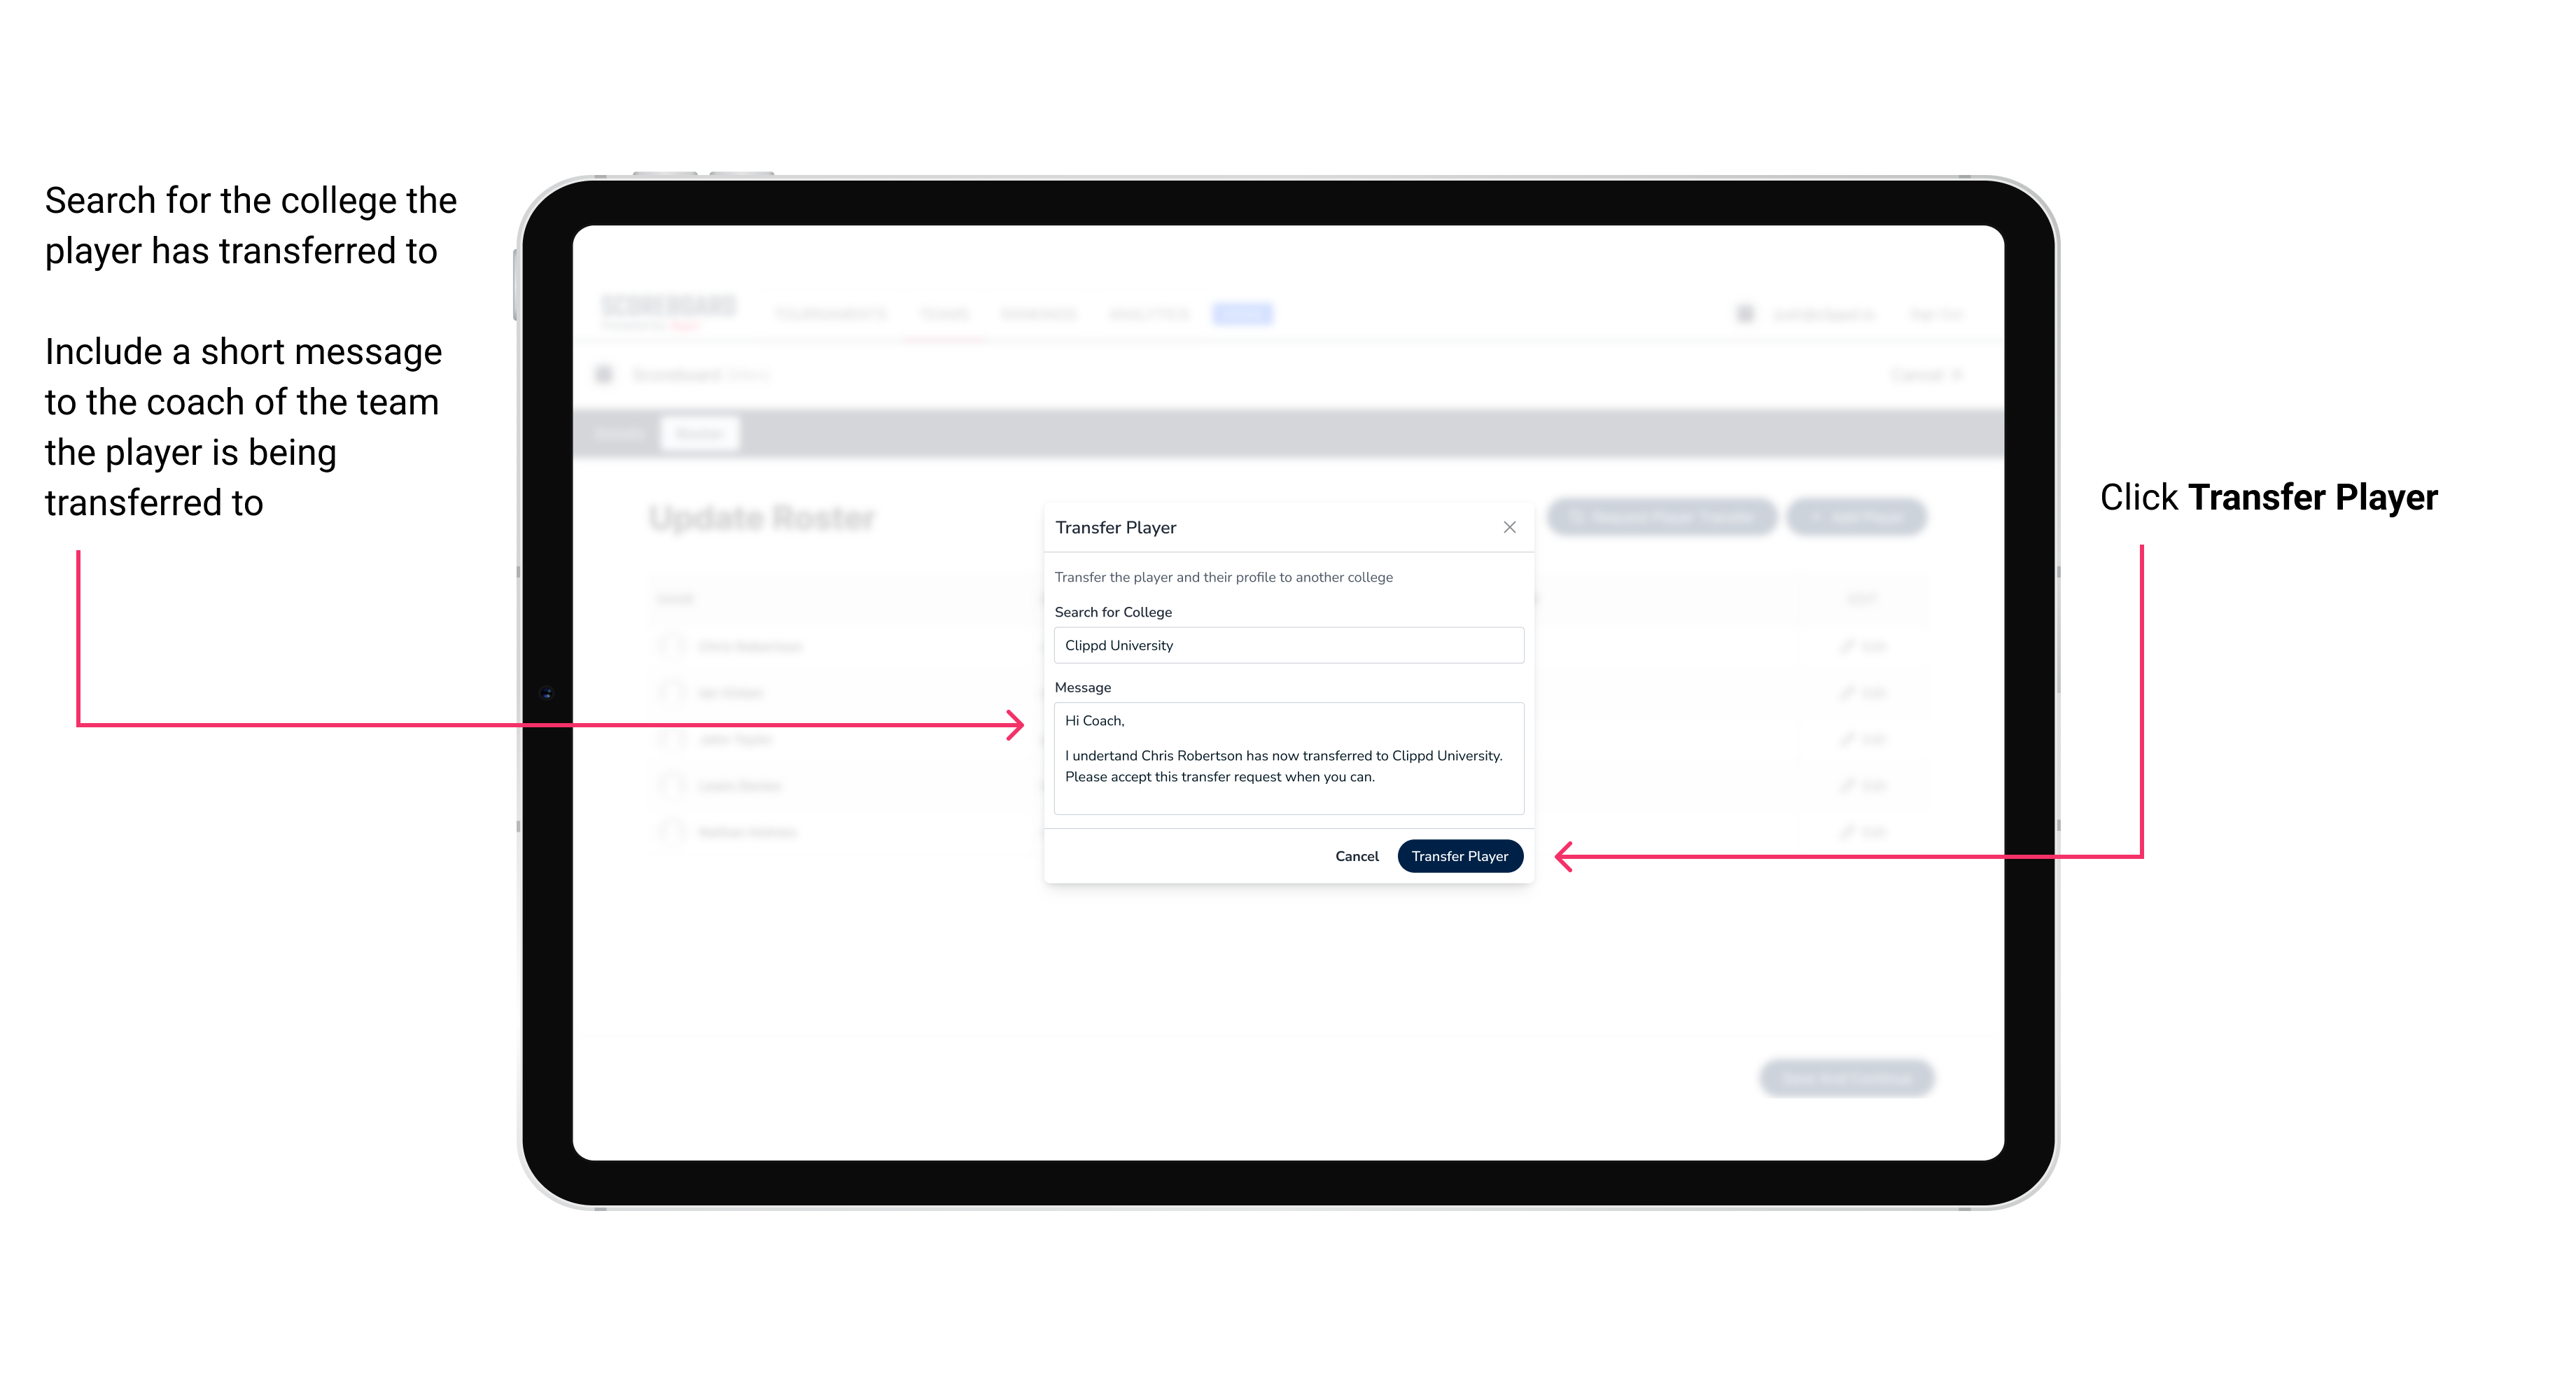Click the blurred bottom action button

pos(1851,1075)
